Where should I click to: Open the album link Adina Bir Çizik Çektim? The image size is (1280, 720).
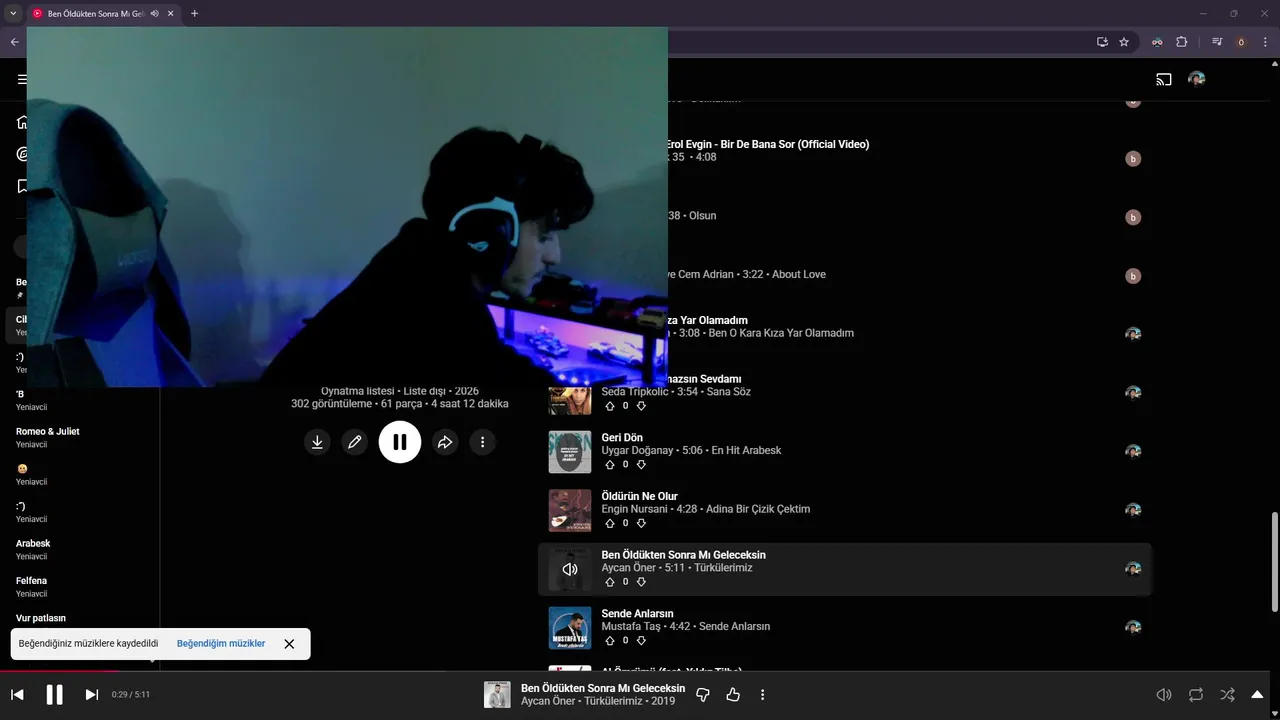point(758,509)
